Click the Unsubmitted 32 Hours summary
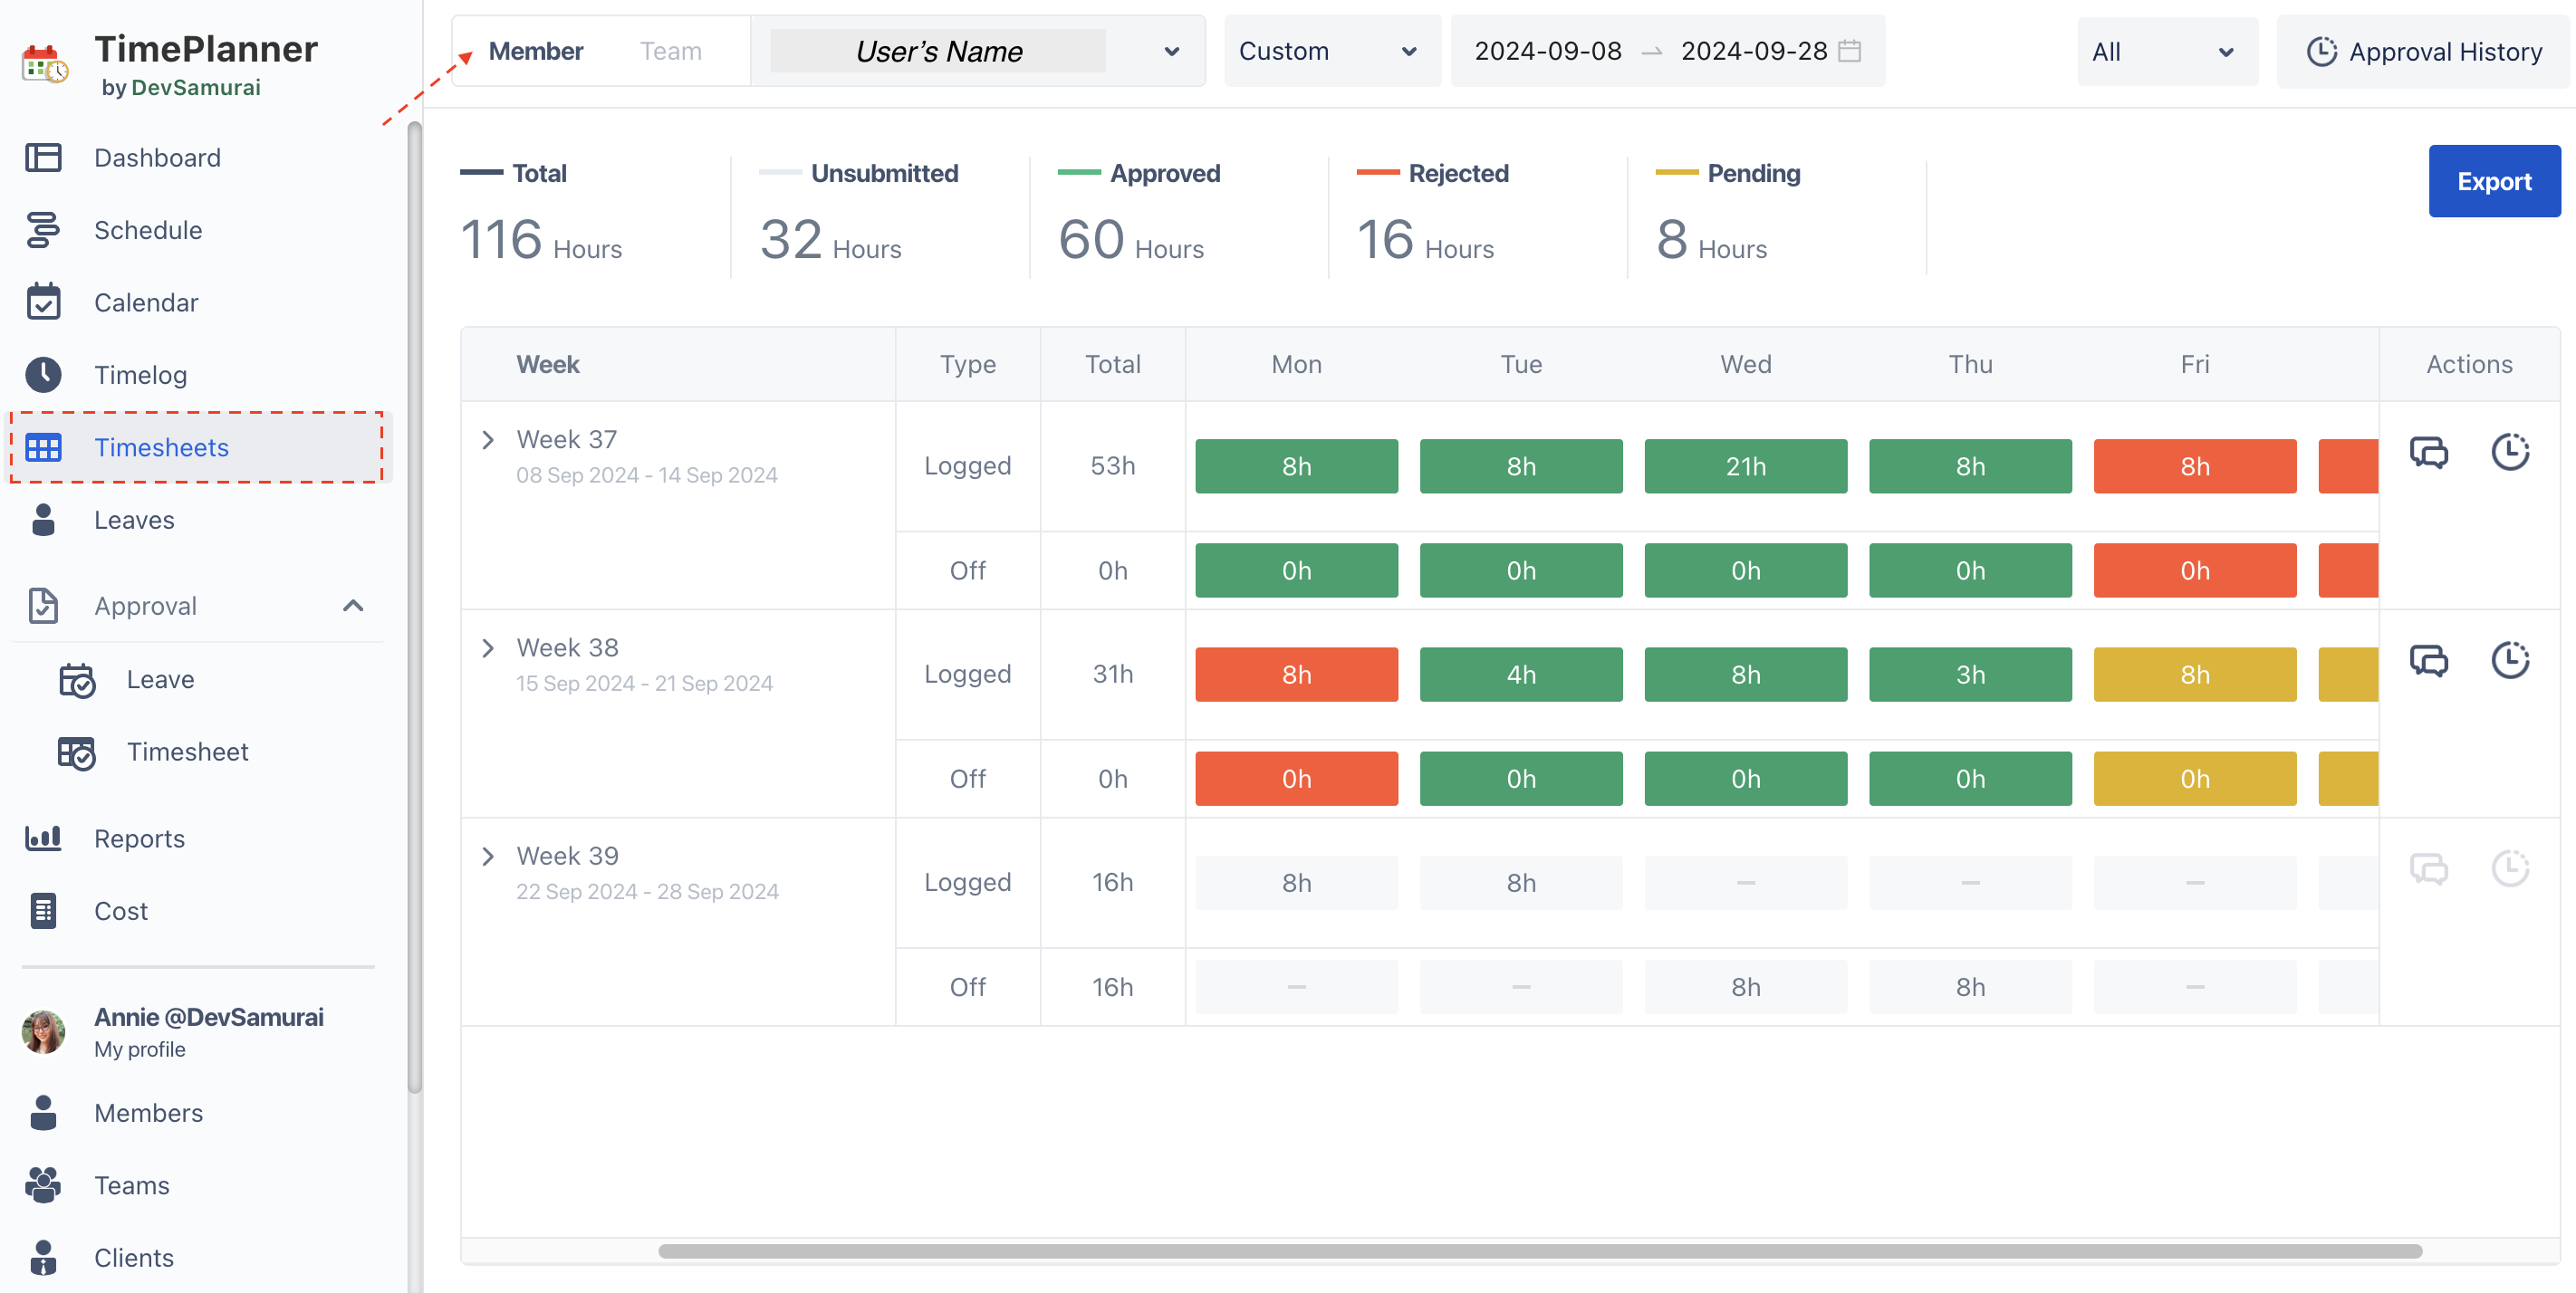The image size is (2576, 1293). 859,215
